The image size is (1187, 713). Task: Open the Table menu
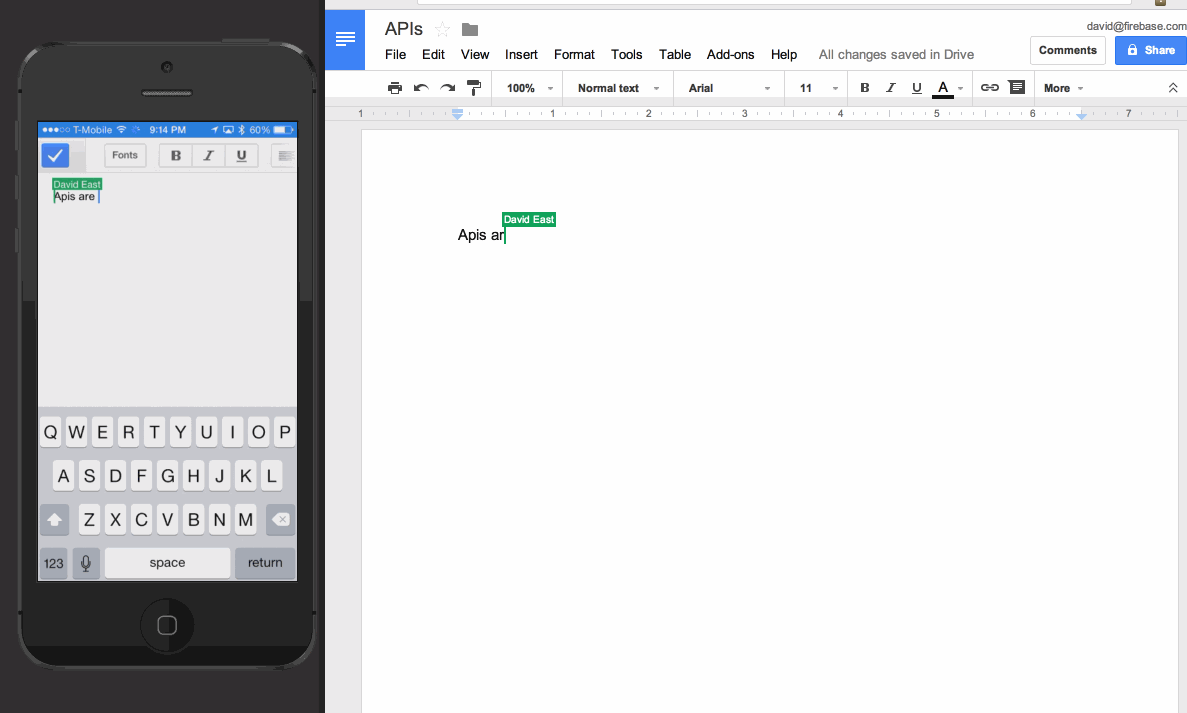coord(675,55)
